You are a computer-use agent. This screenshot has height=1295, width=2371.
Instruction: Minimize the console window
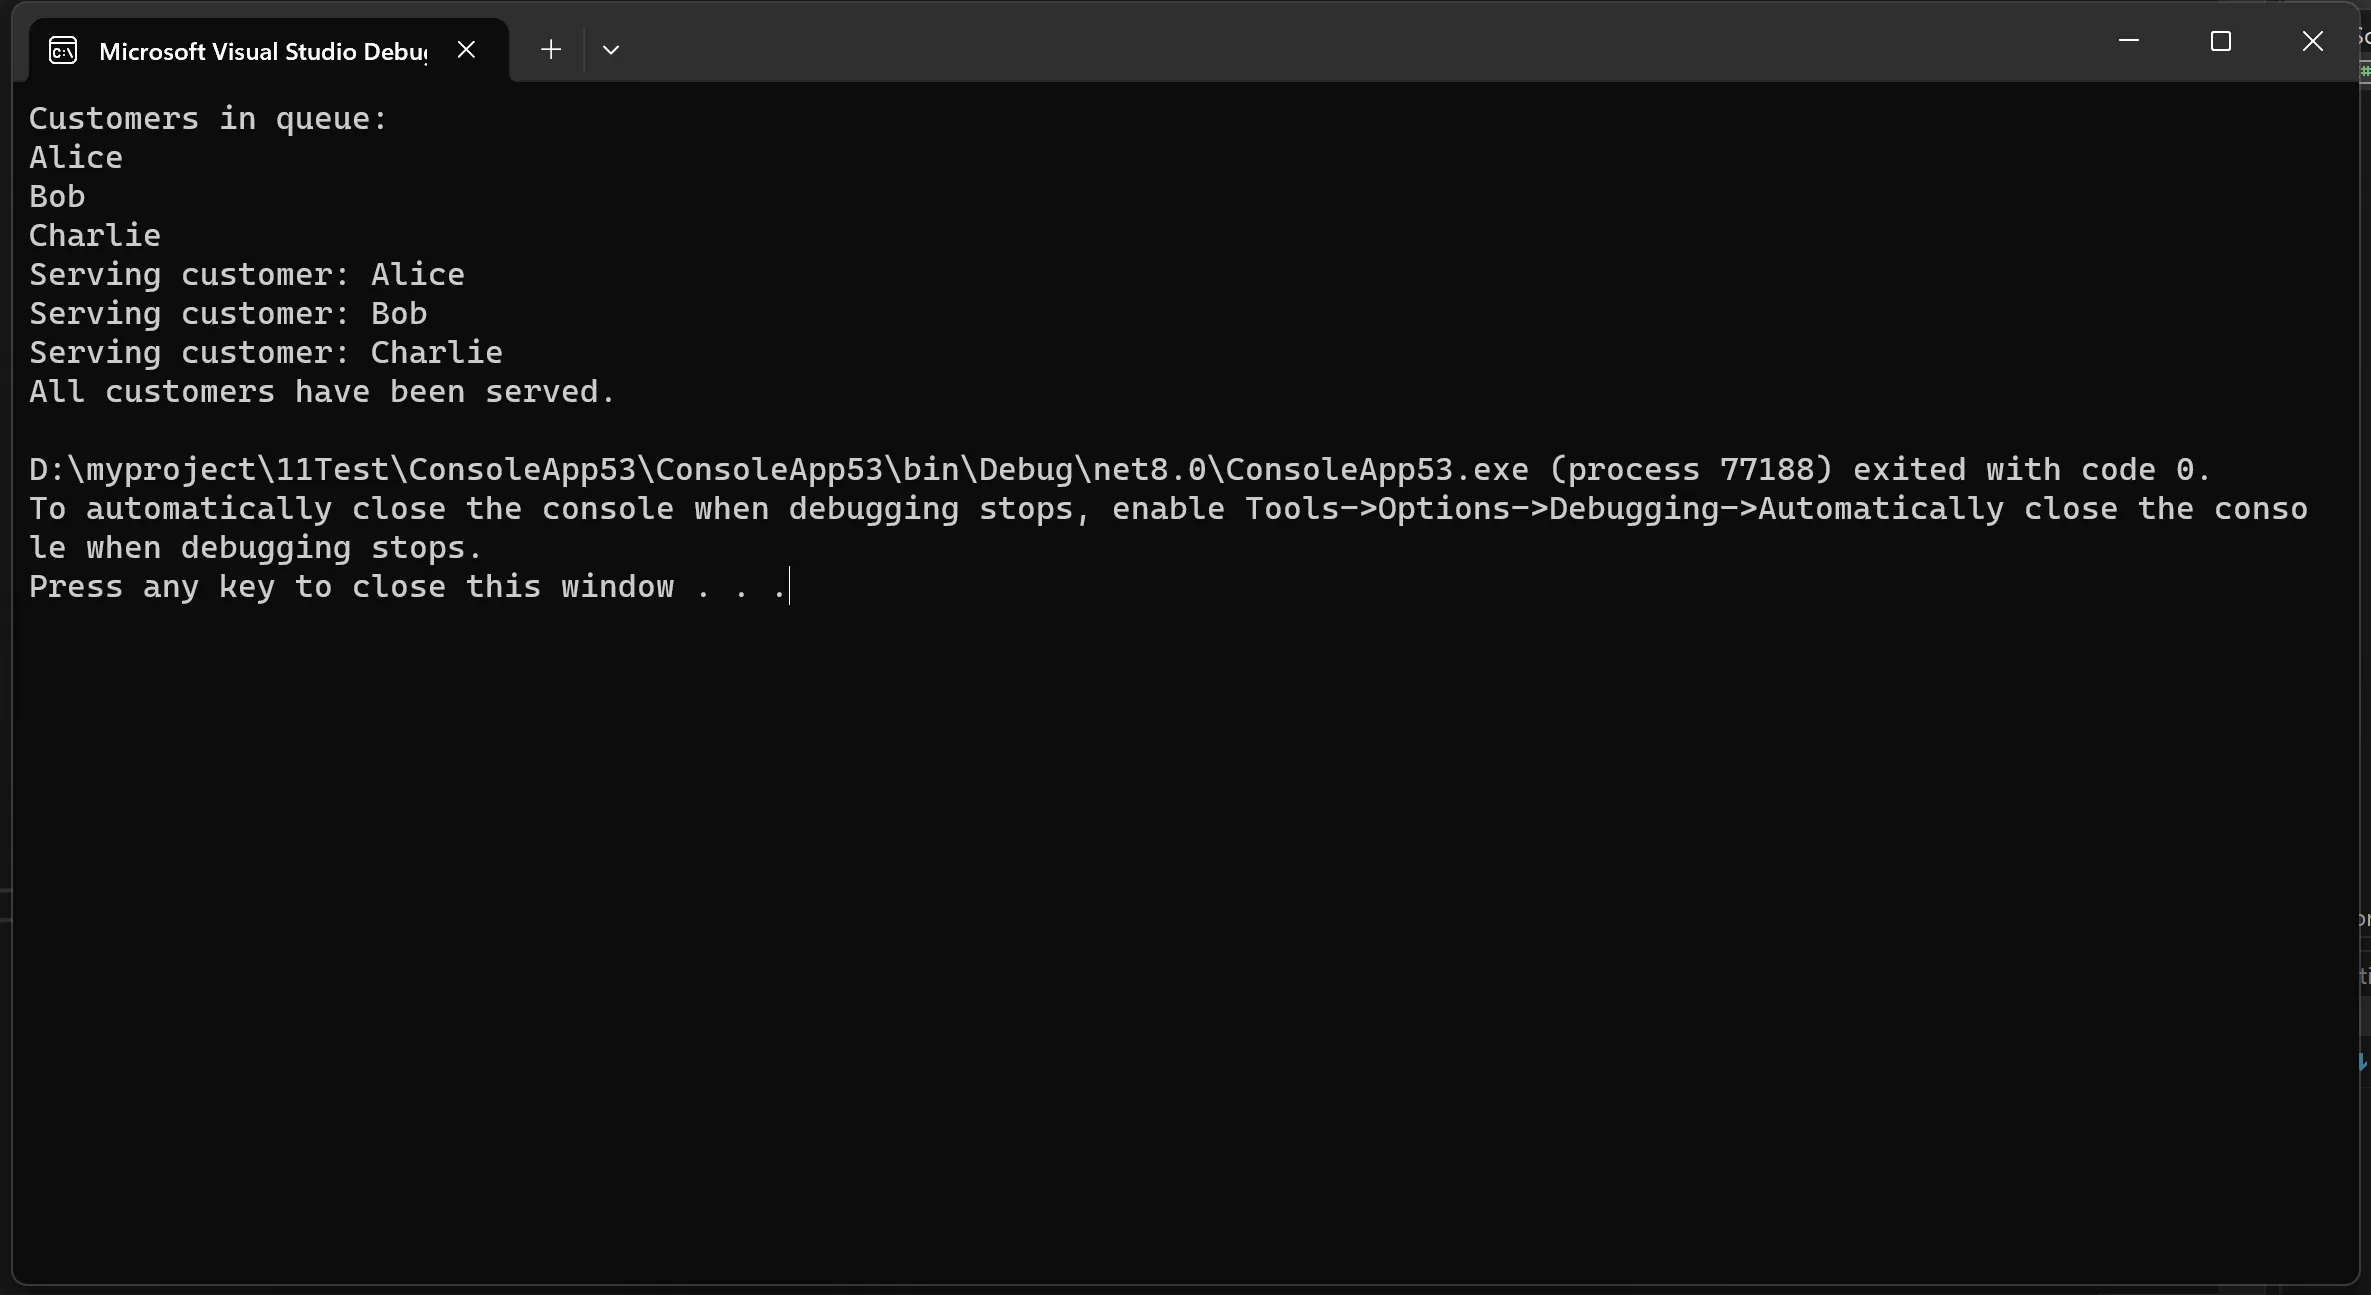(2128, 41)
